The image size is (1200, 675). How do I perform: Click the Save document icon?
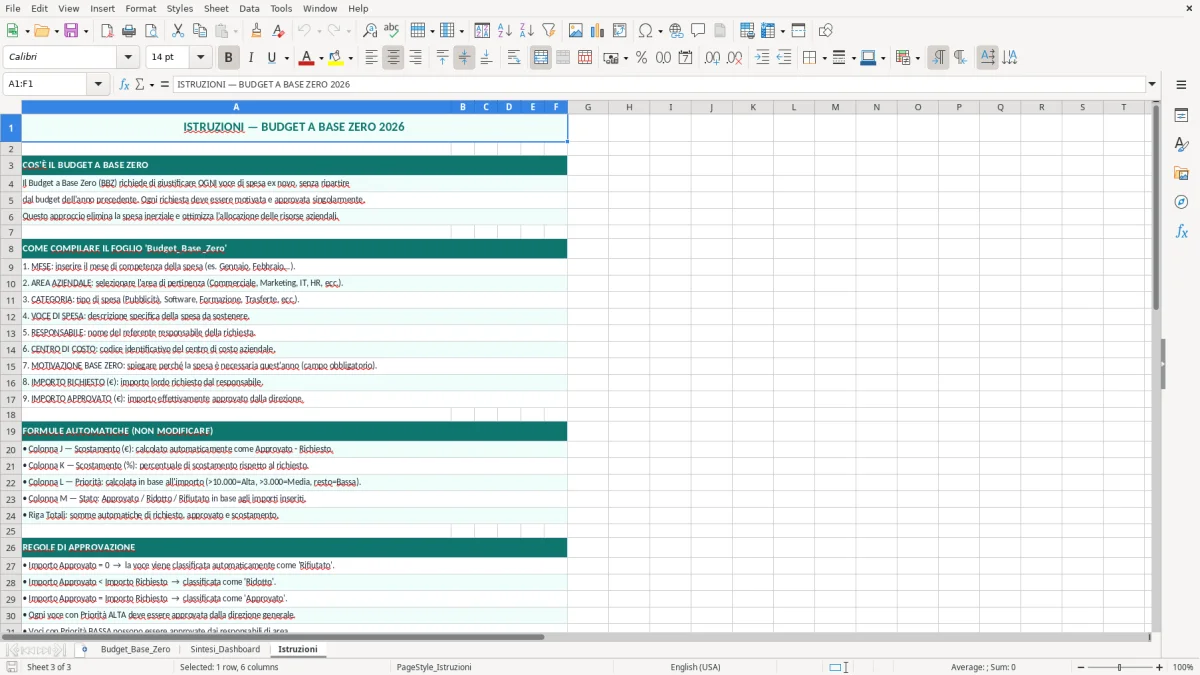coord(71,31)
